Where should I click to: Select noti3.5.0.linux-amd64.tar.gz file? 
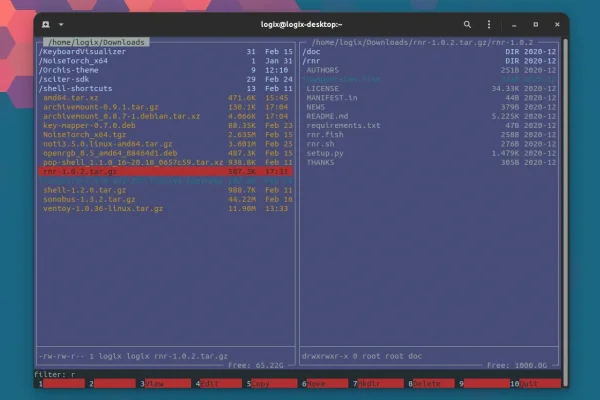click(x=165, y=144)
